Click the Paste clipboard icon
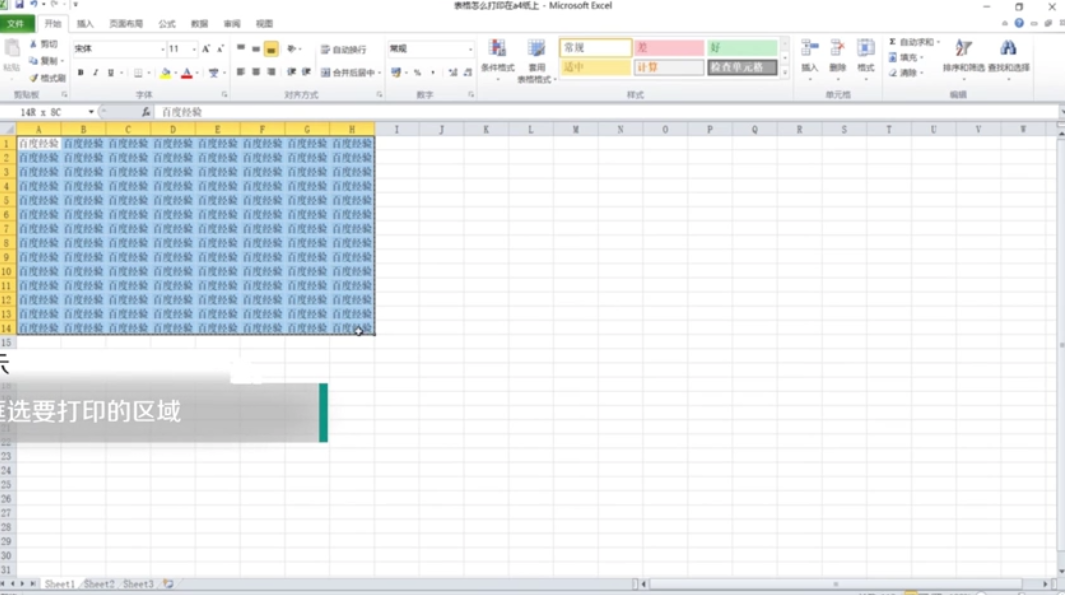The image size is (1065, 595). pos(12,50)
